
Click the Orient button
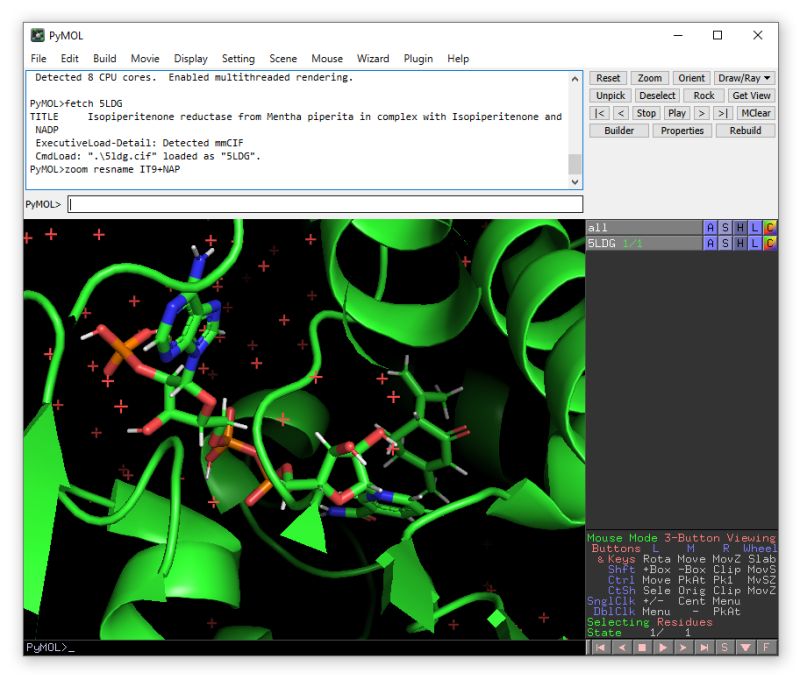691,78
